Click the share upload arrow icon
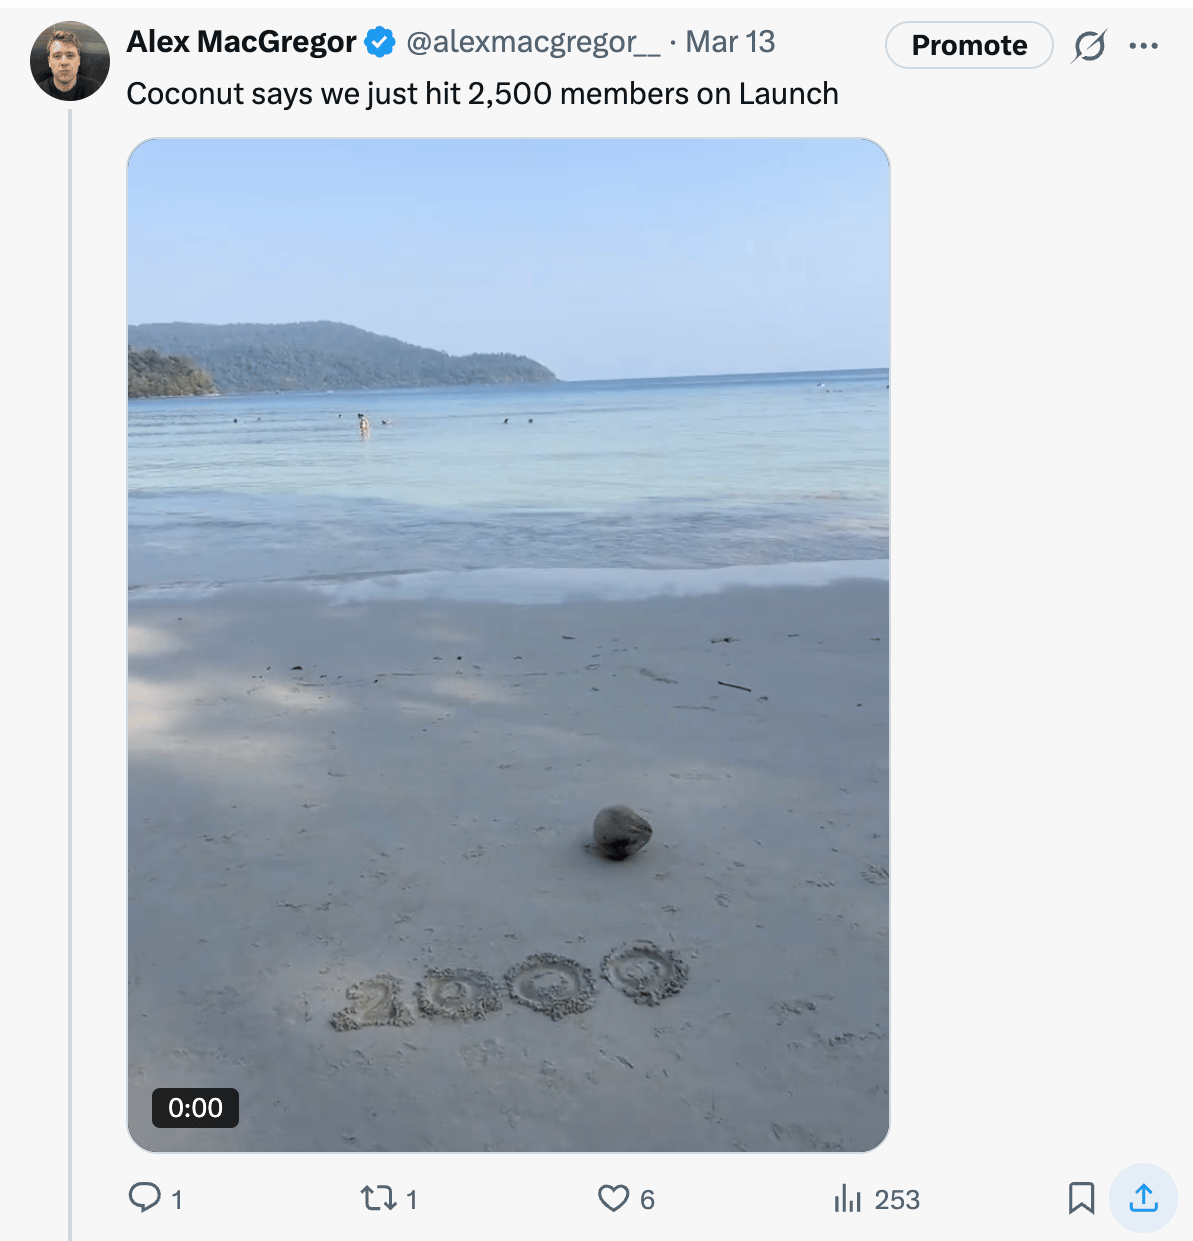The height and width of the screenshot is (1241, 1193). (x=1143, y=1197)
